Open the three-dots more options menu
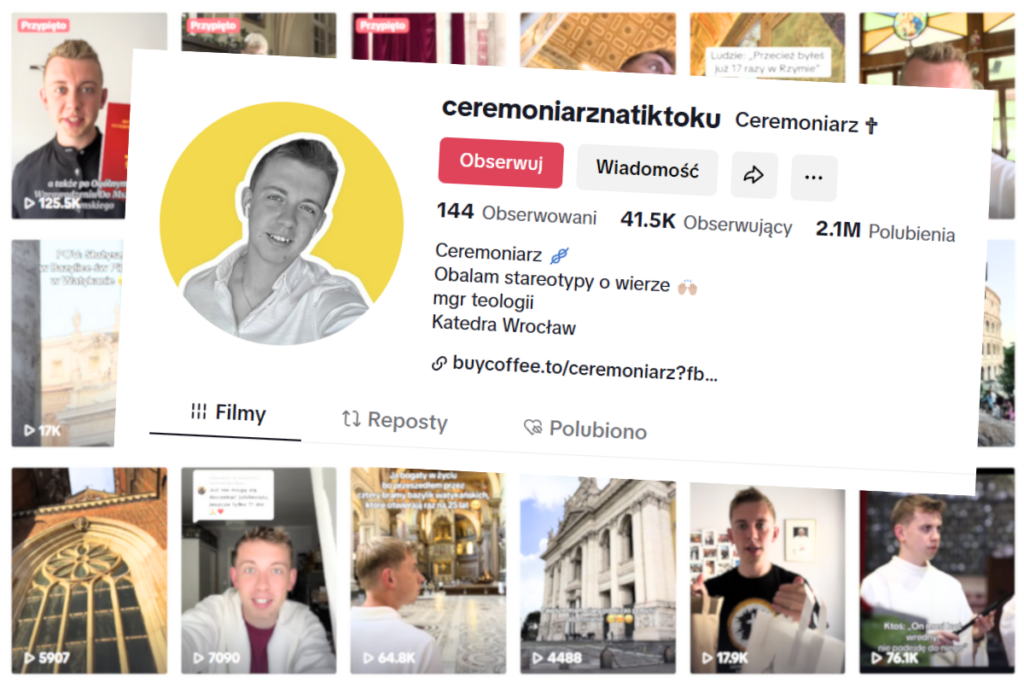Viewport: 1024px width, 683px height. coord(814,178)
